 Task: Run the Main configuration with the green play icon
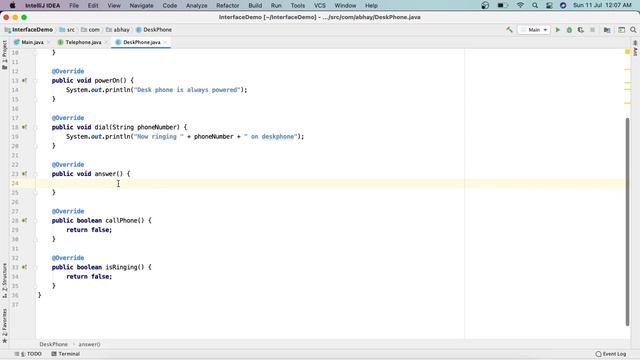point(558,30)
